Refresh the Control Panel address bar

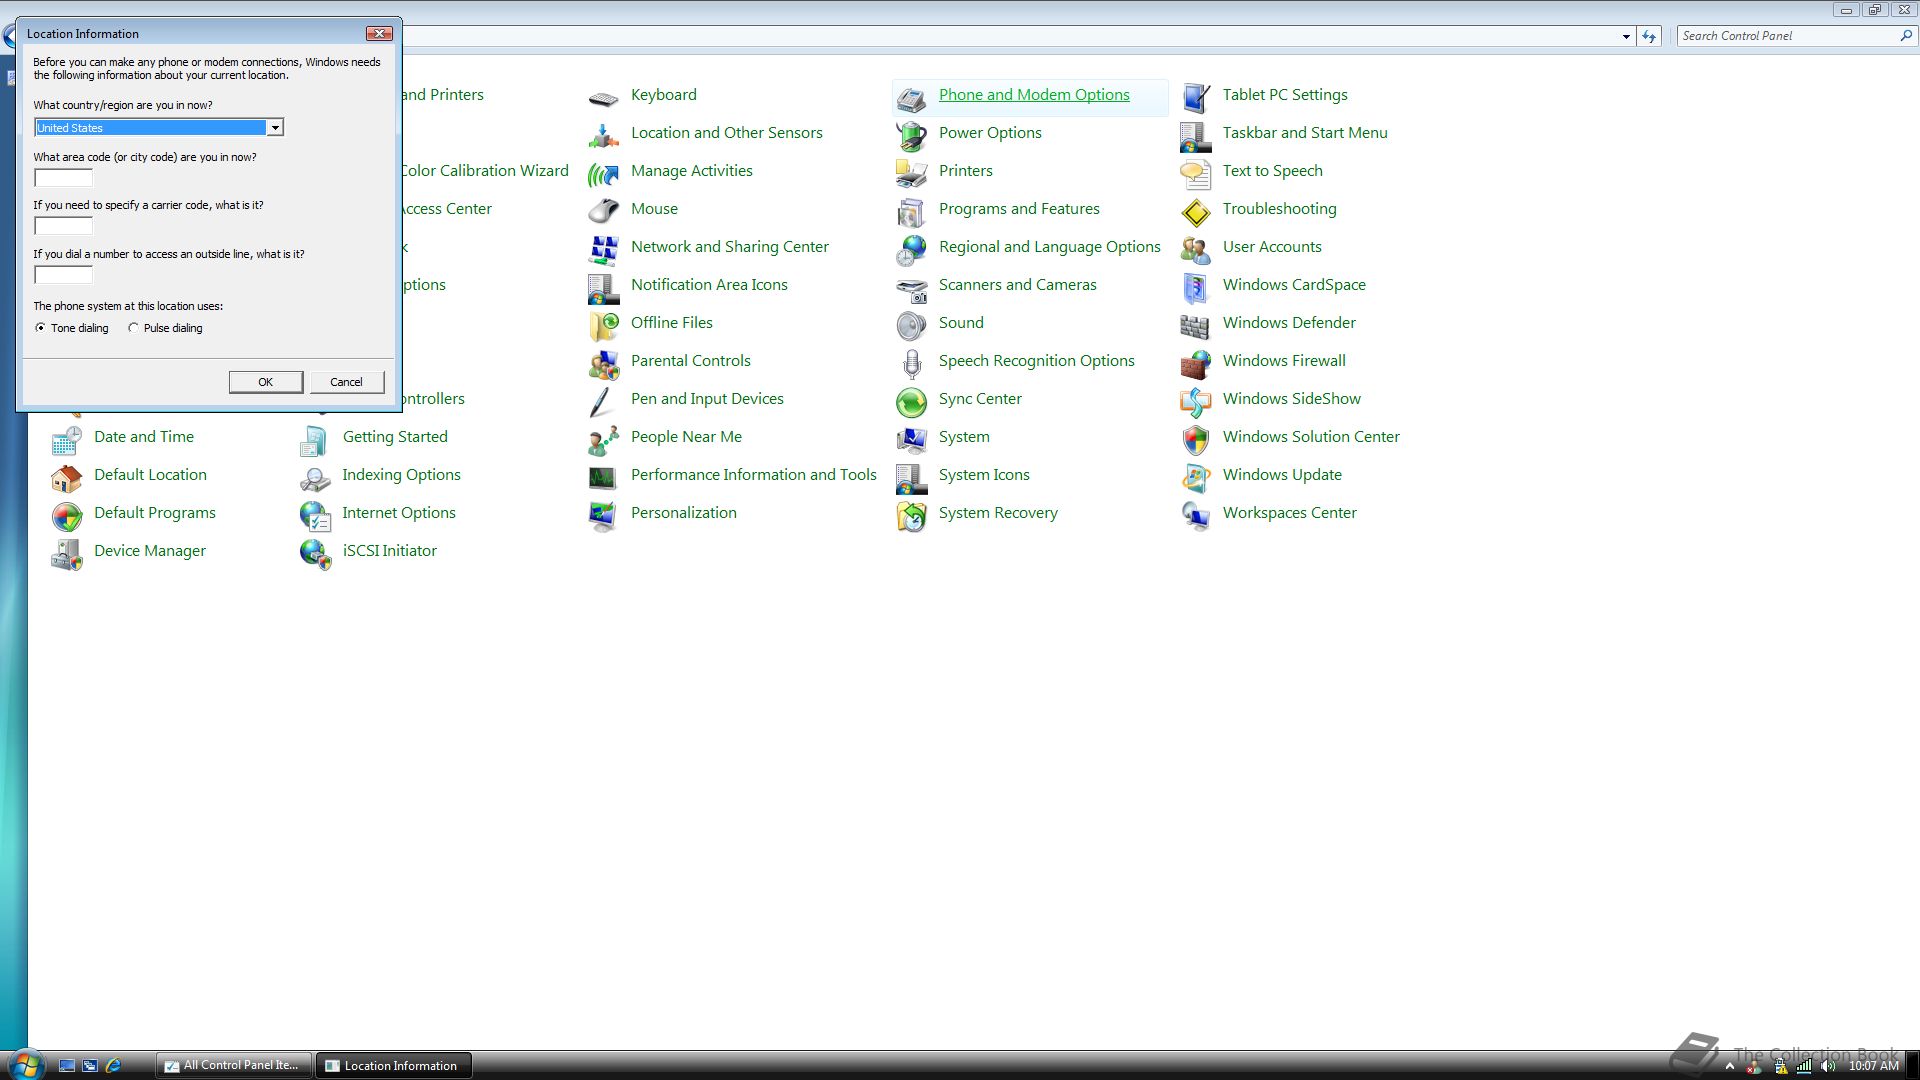pos(1649,36)
